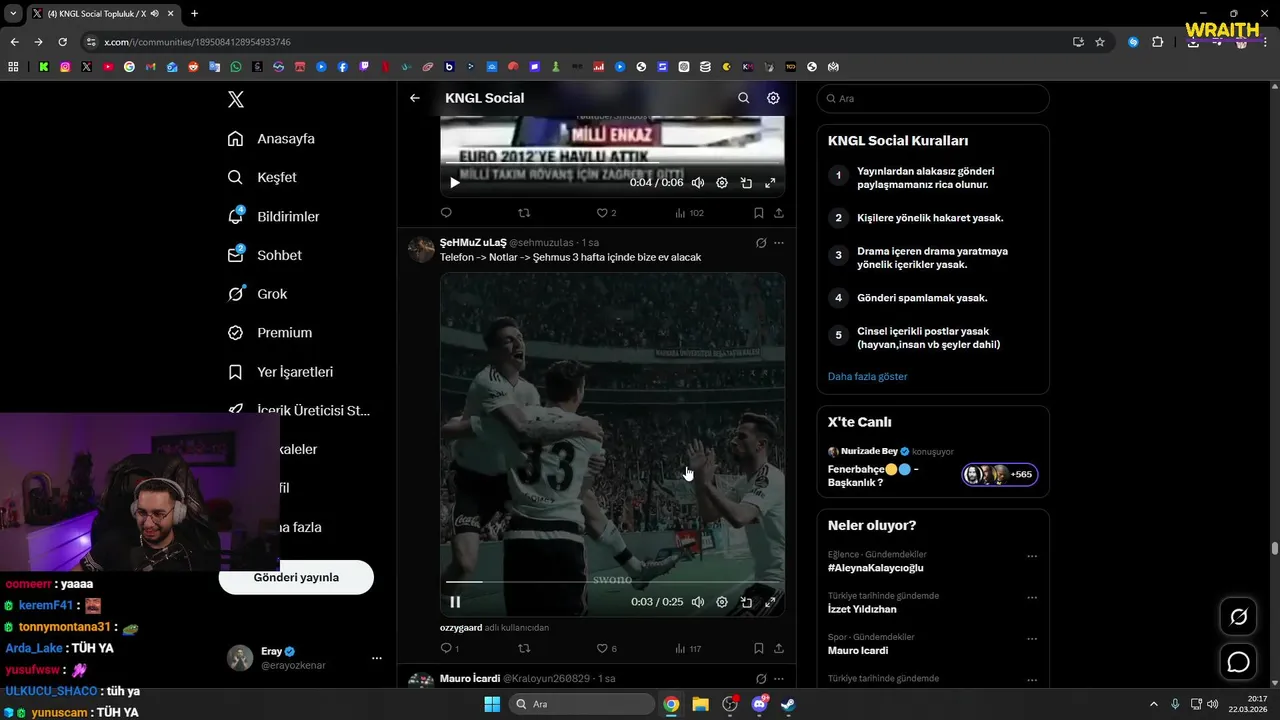
Task: Repost the ŞeHMuZ uLaŞ post
Action: [524, 648]
